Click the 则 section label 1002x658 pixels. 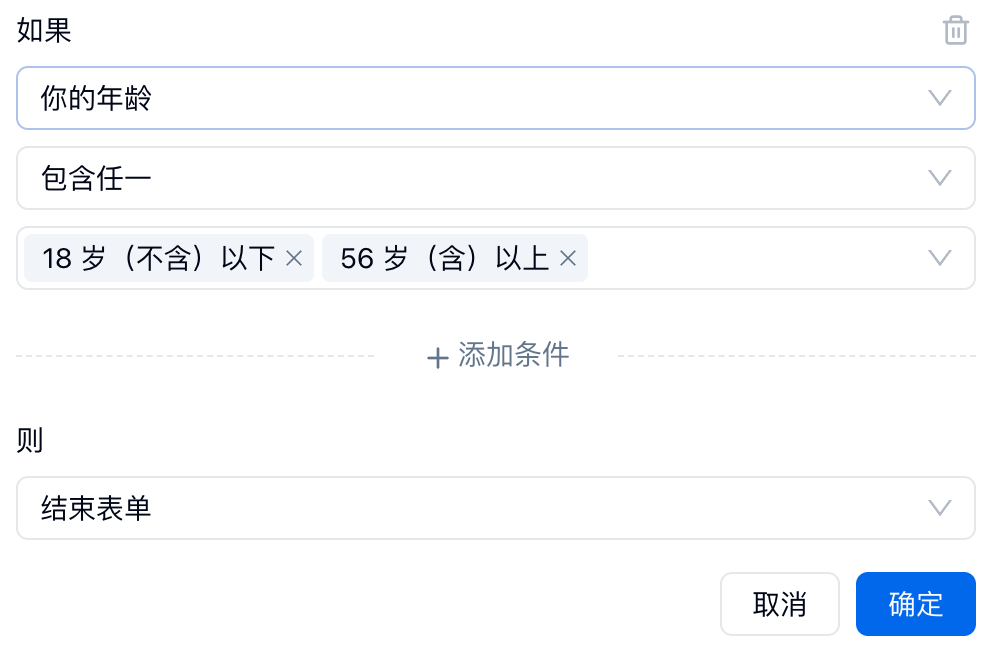(x=30, y=440)
